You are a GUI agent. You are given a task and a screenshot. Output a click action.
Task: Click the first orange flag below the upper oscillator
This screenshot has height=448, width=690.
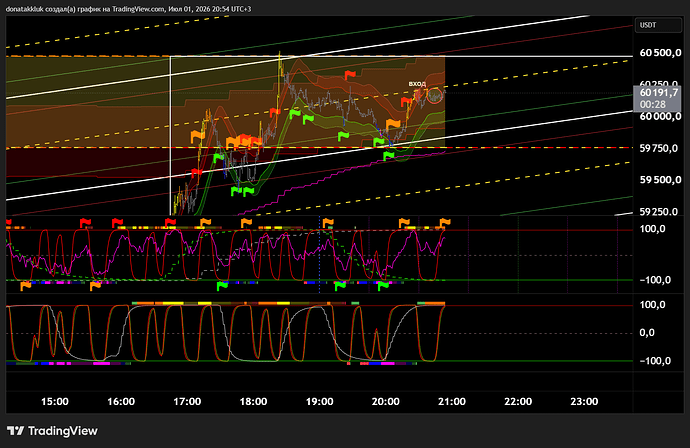tap(26, 286)
